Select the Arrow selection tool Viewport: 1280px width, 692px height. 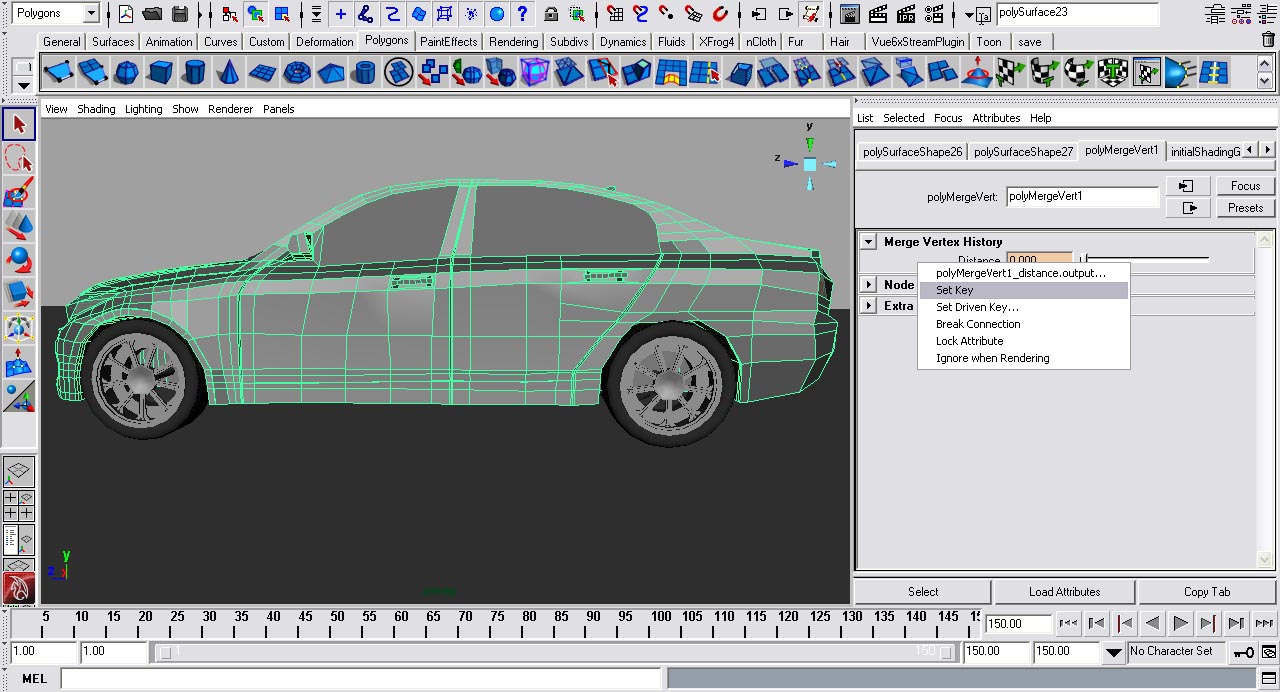pos(19,124)
